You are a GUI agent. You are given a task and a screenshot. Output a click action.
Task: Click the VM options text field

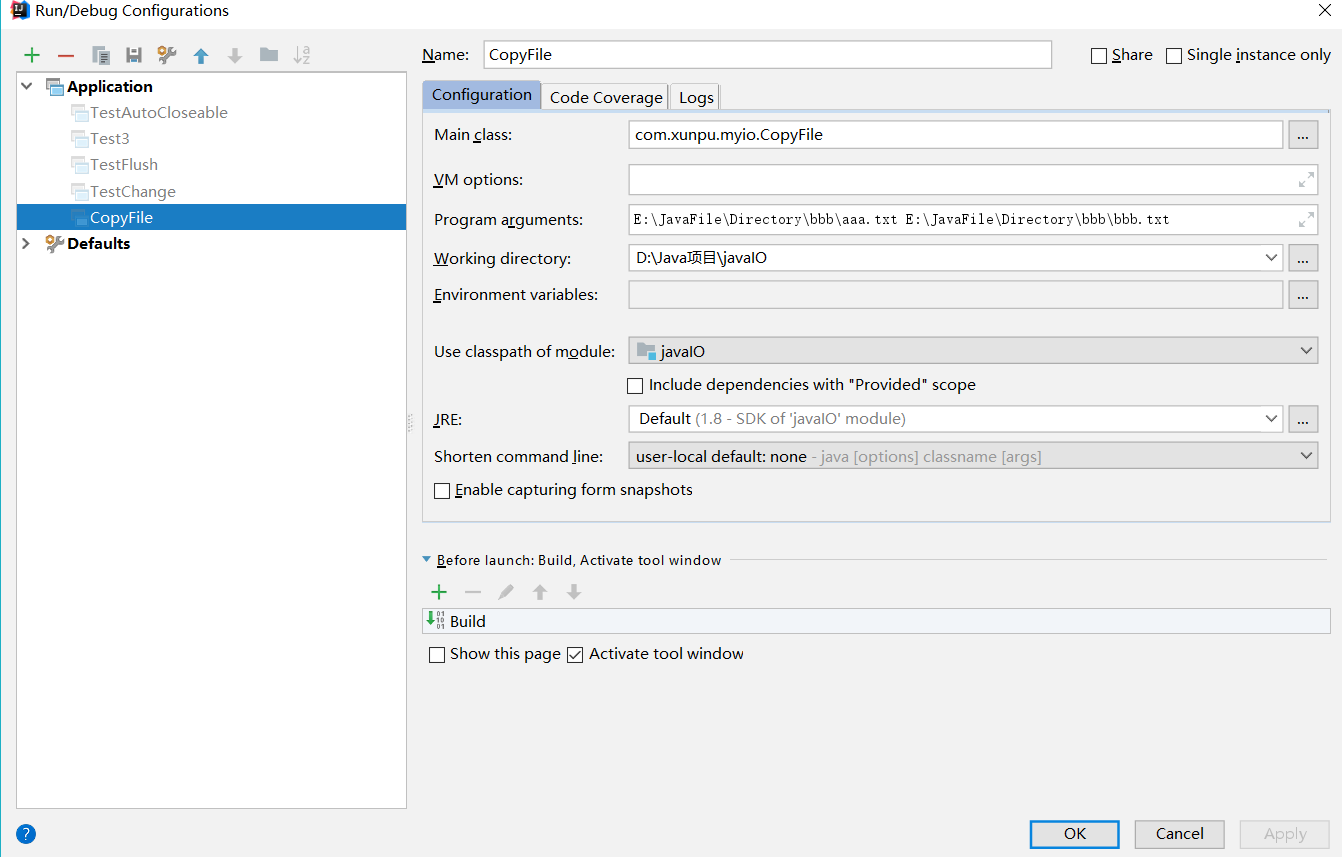pos(973,180)
